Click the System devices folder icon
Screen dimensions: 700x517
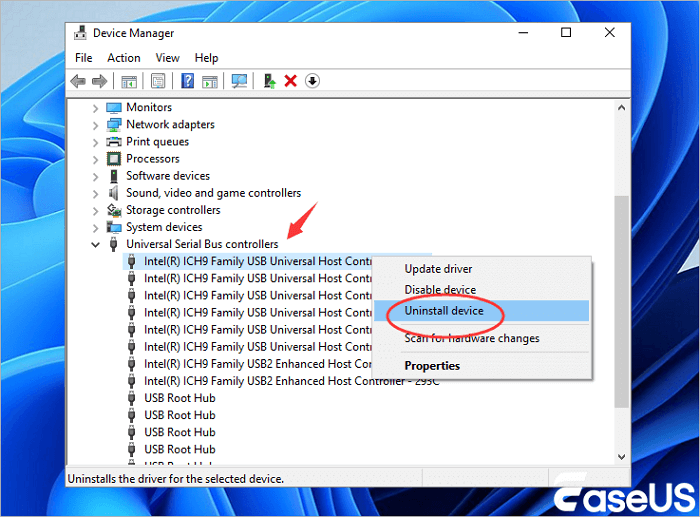click(x=114, y=227)
